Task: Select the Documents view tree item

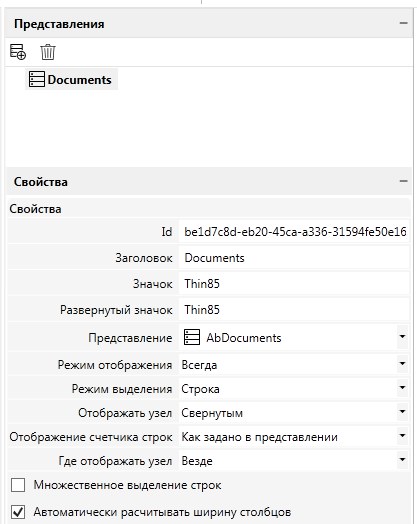Action: (72, 79)
